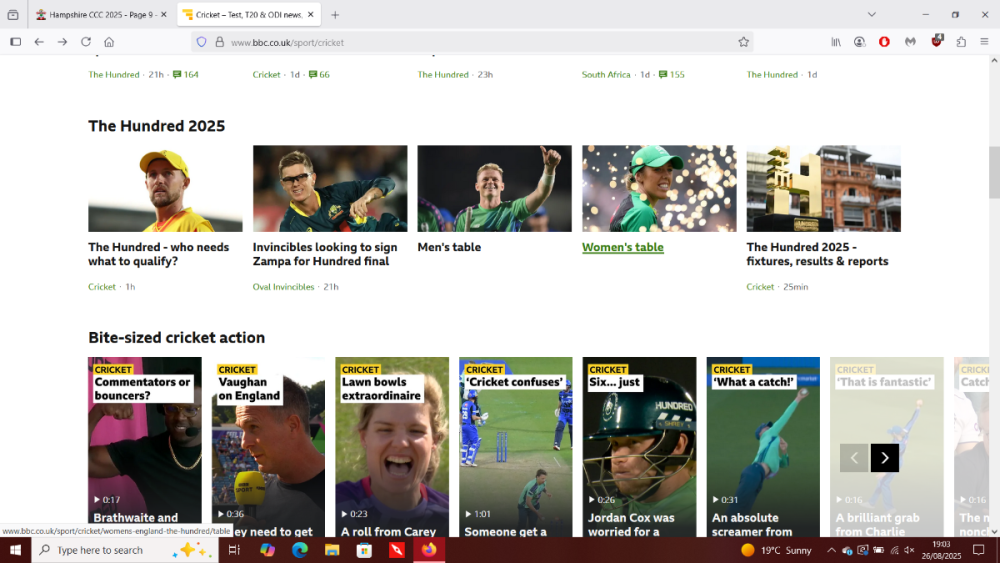1000x563 pixels.
Task: Open the Firefox application menu
Action: tap(984, 42)
